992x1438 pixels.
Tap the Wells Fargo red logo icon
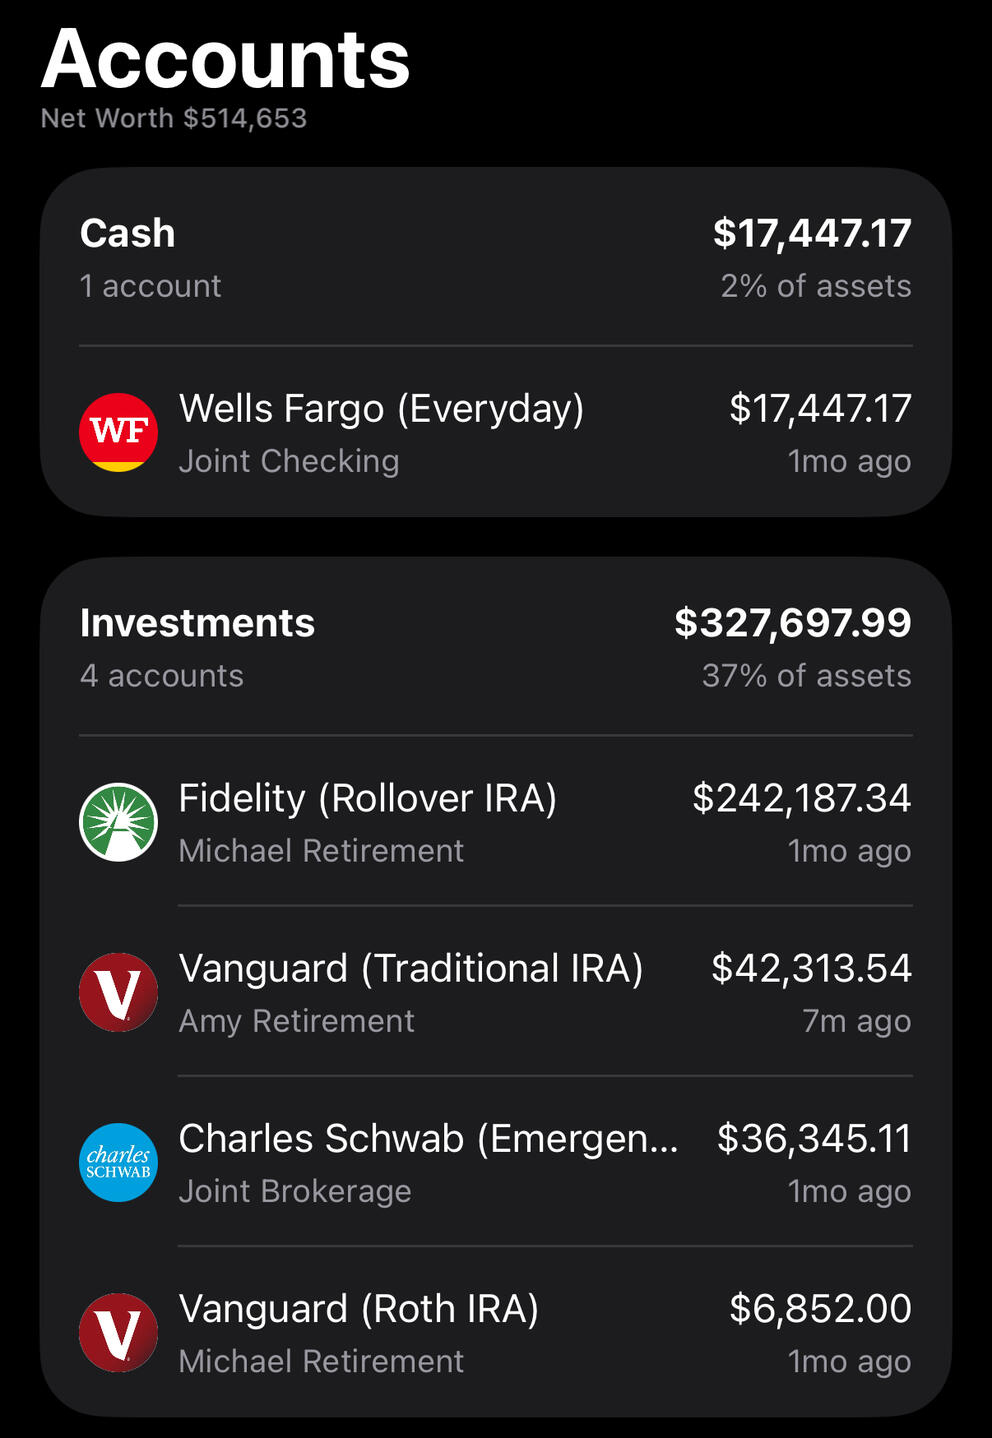point(118,432)
